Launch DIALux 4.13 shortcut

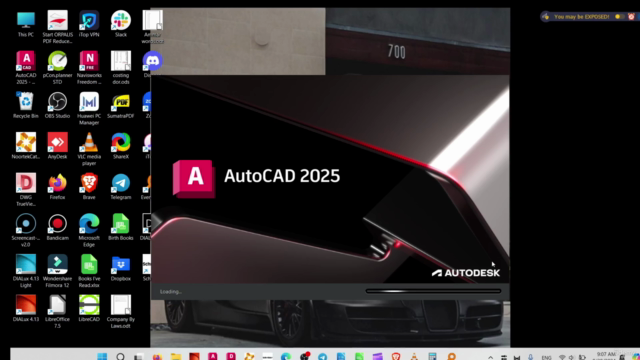[26, 308]
